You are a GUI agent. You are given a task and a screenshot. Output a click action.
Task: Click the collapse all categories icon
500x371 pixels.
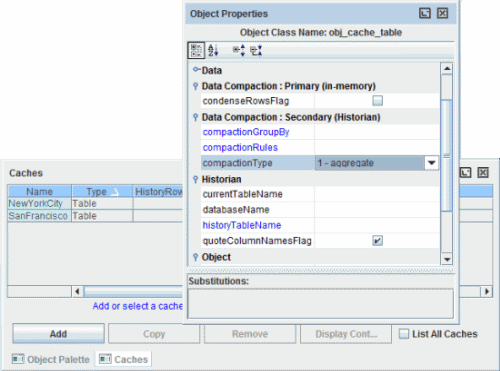(256, 50)
